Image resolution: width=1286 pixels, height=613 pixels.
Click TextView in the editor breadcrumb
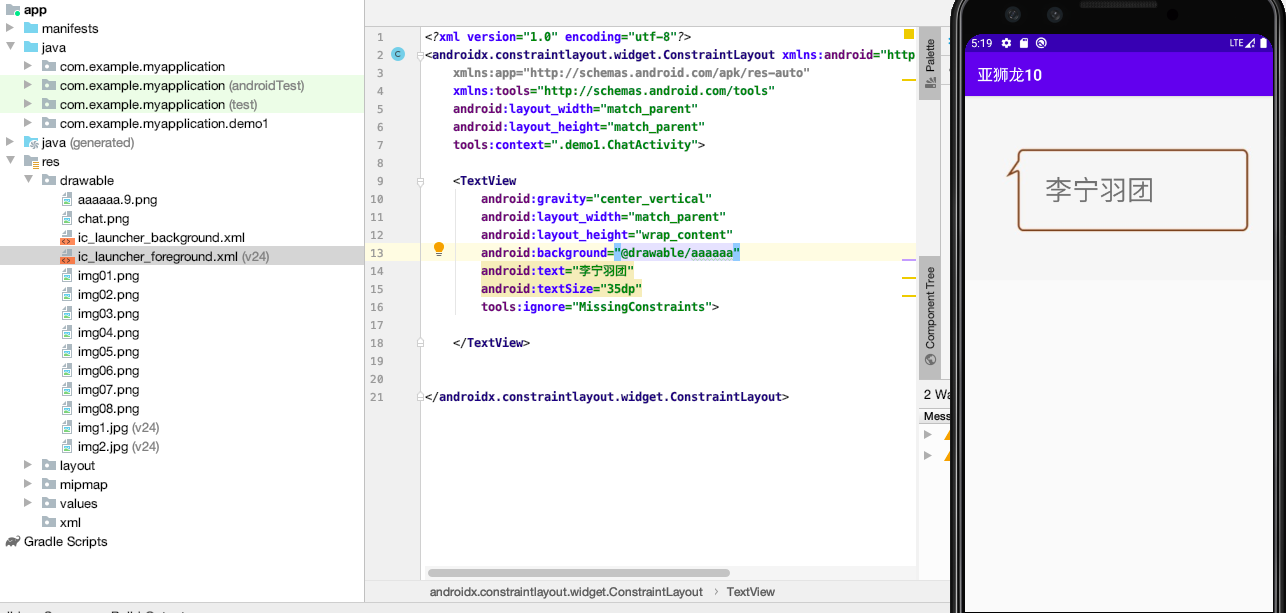[x=750, y=592]
